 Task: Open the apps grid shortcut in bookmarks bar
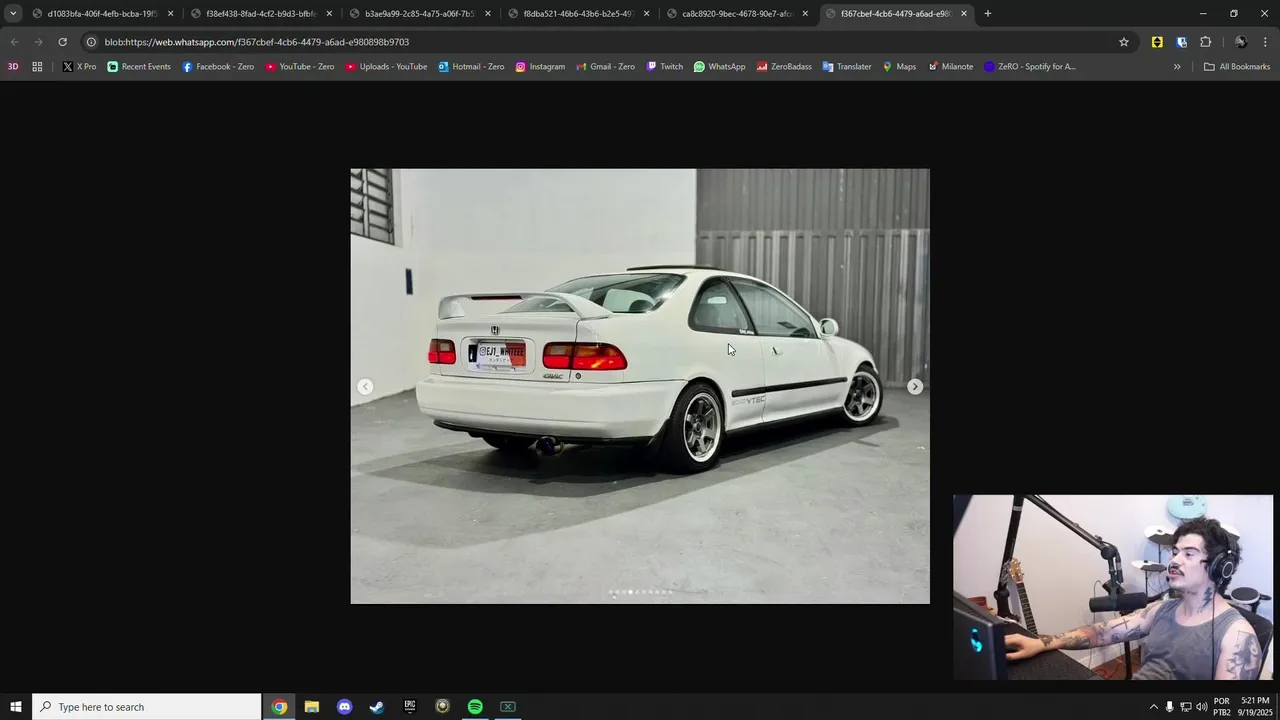(x=37, y=67)
